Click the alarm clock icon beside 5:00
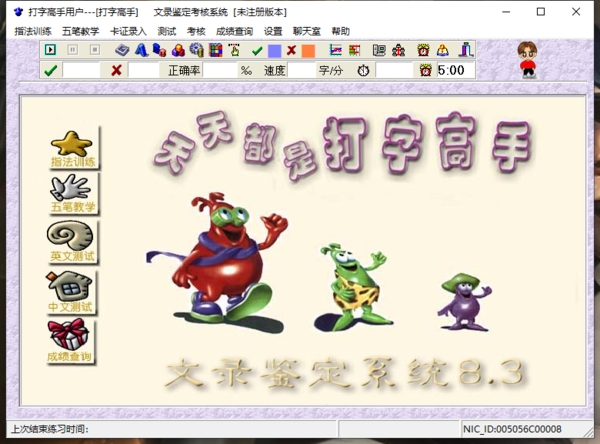Image resolution: width=600 pixels, height=444 pixels. pos(425,70)
